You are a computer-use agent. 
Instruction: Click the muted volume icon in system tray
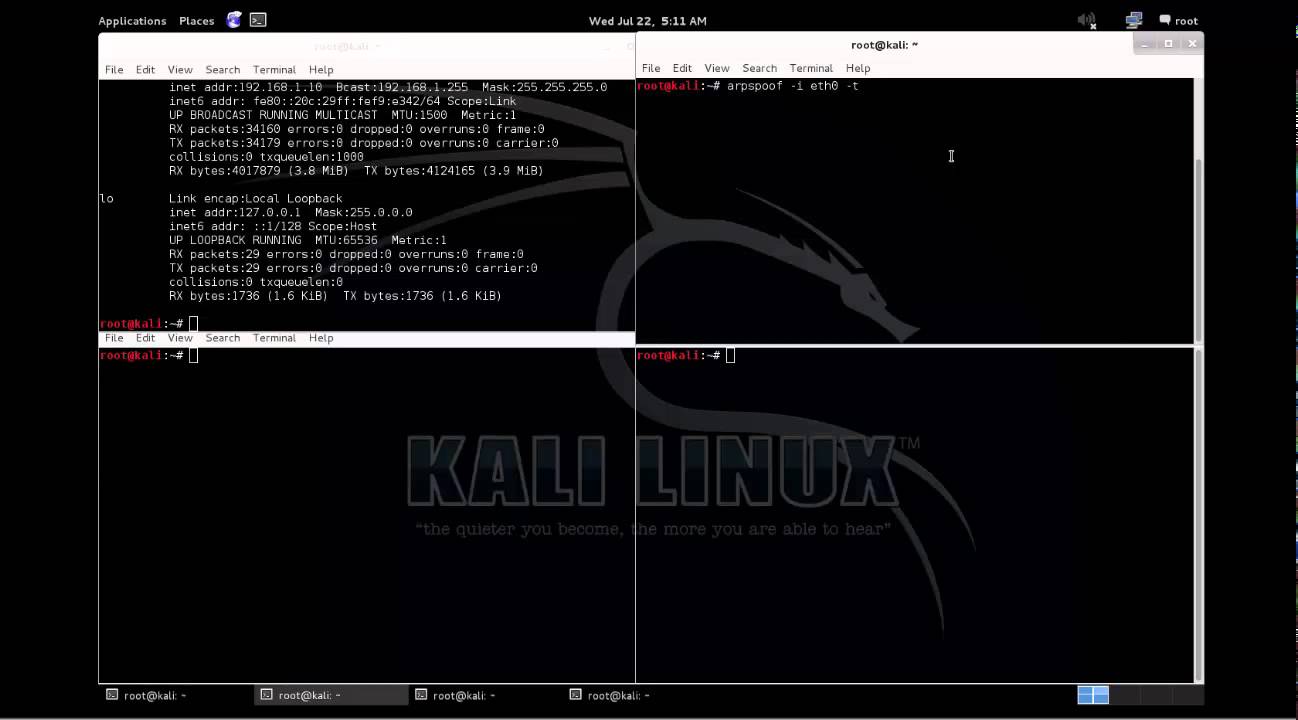pos(1087,20)
